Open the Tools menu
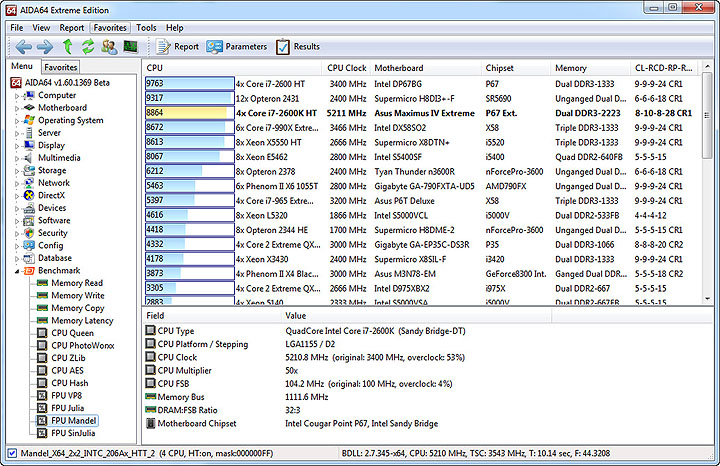This screenshot has height=466, width=720. [146, 28]
